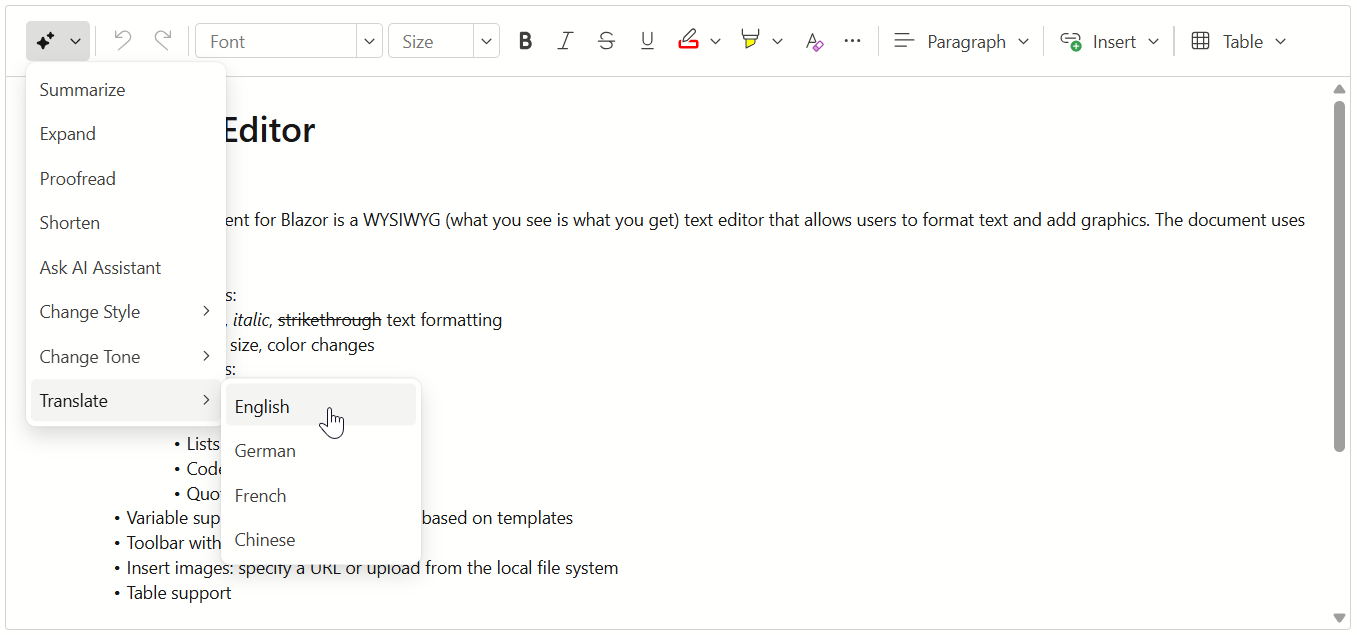The width and height of the screenshot is (1357, 635).
Task: Toggle Italic formatting
Action: point(565,41)
